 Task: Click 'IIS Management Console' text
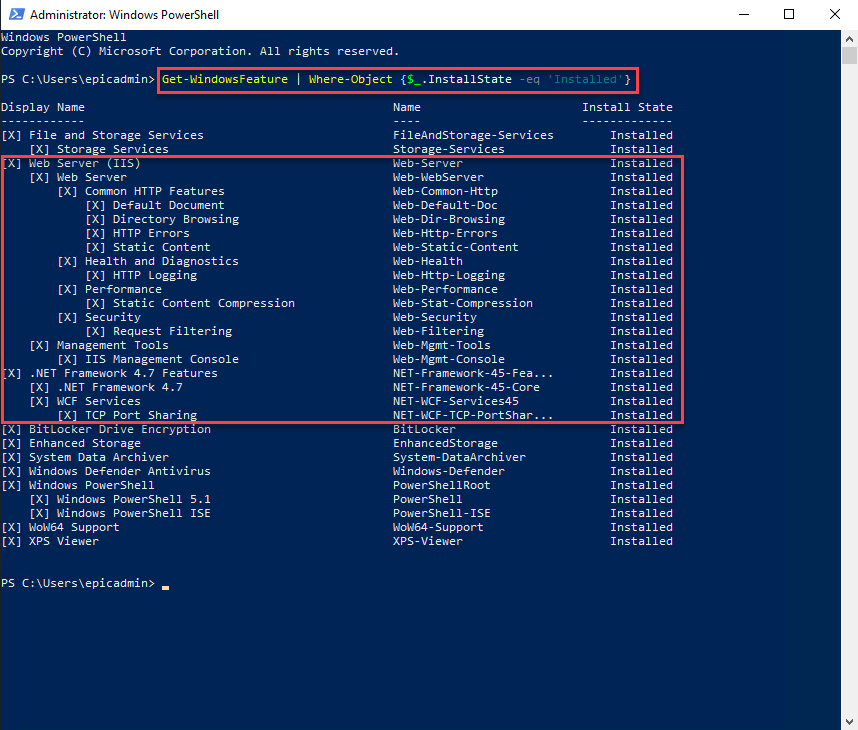(161, 359)
